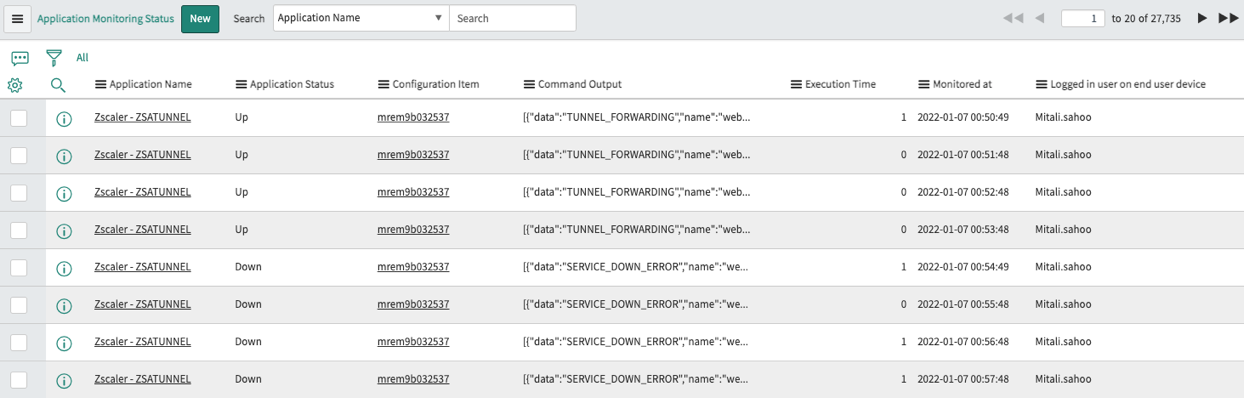Preview record monitored at 00:55:48
Screen dimensions: 1244x398
tap(64, 306)
